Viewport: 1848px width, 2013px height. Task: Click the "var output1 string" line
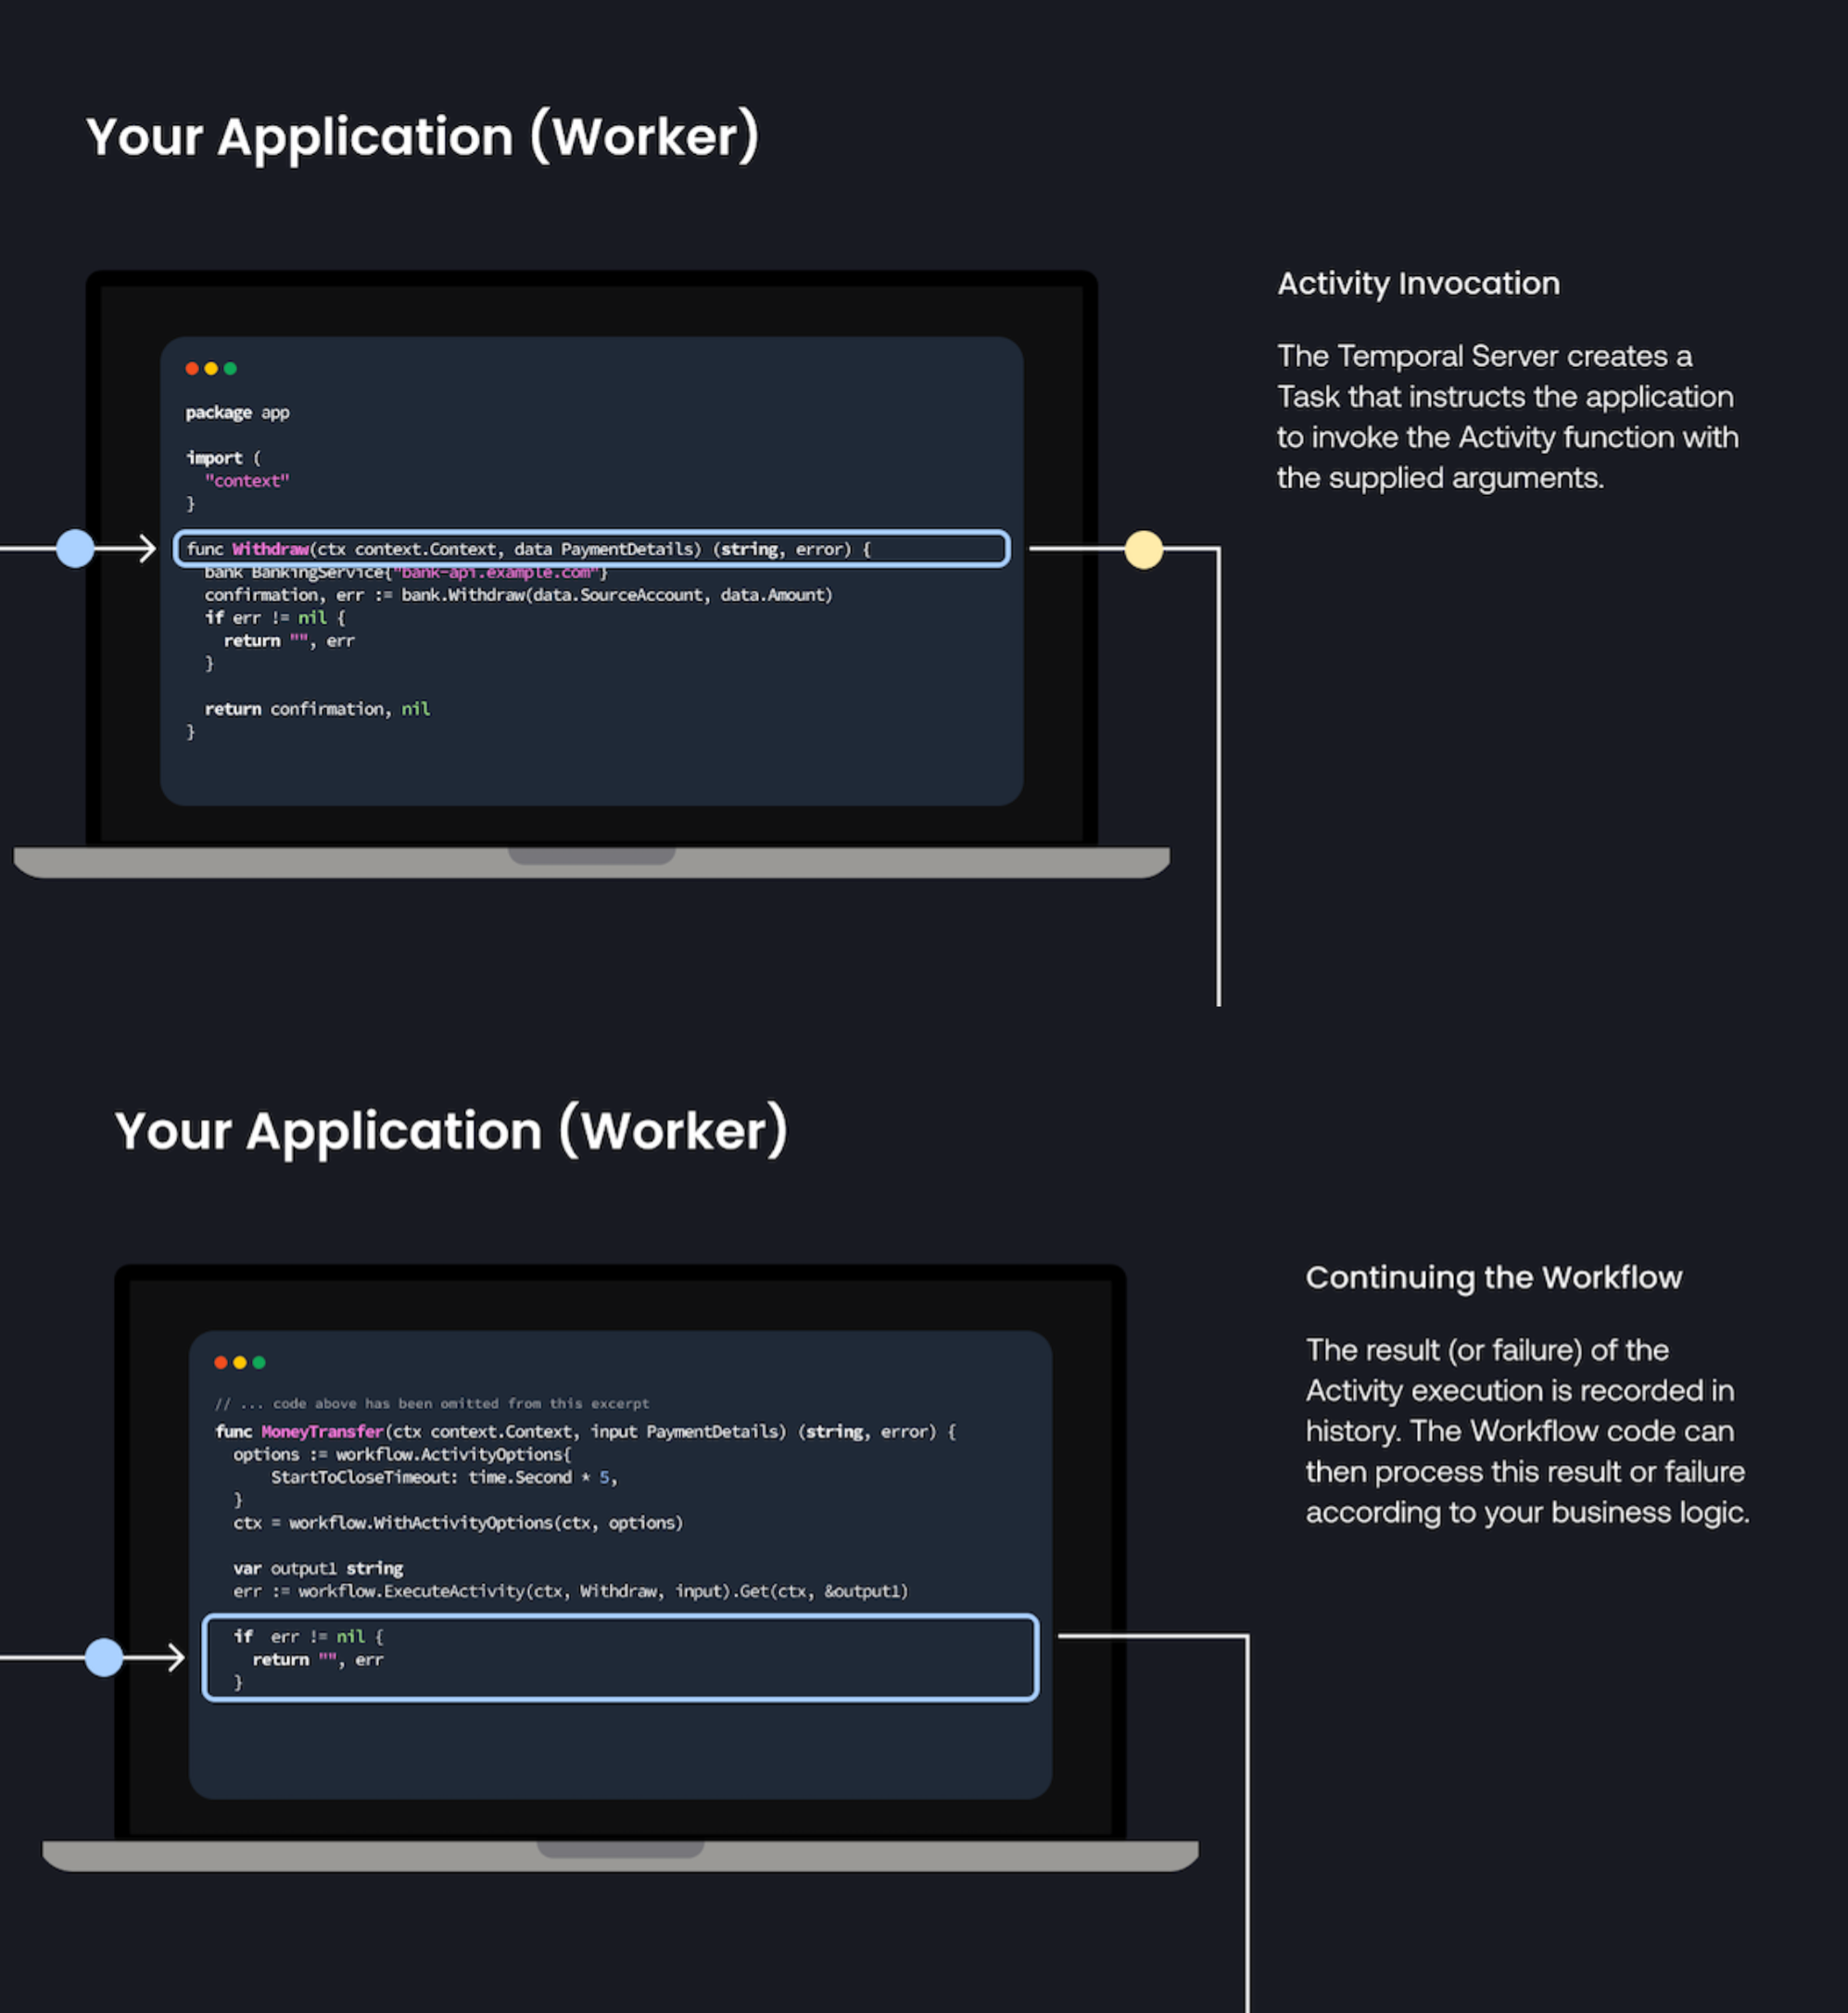coord(318,1569)
